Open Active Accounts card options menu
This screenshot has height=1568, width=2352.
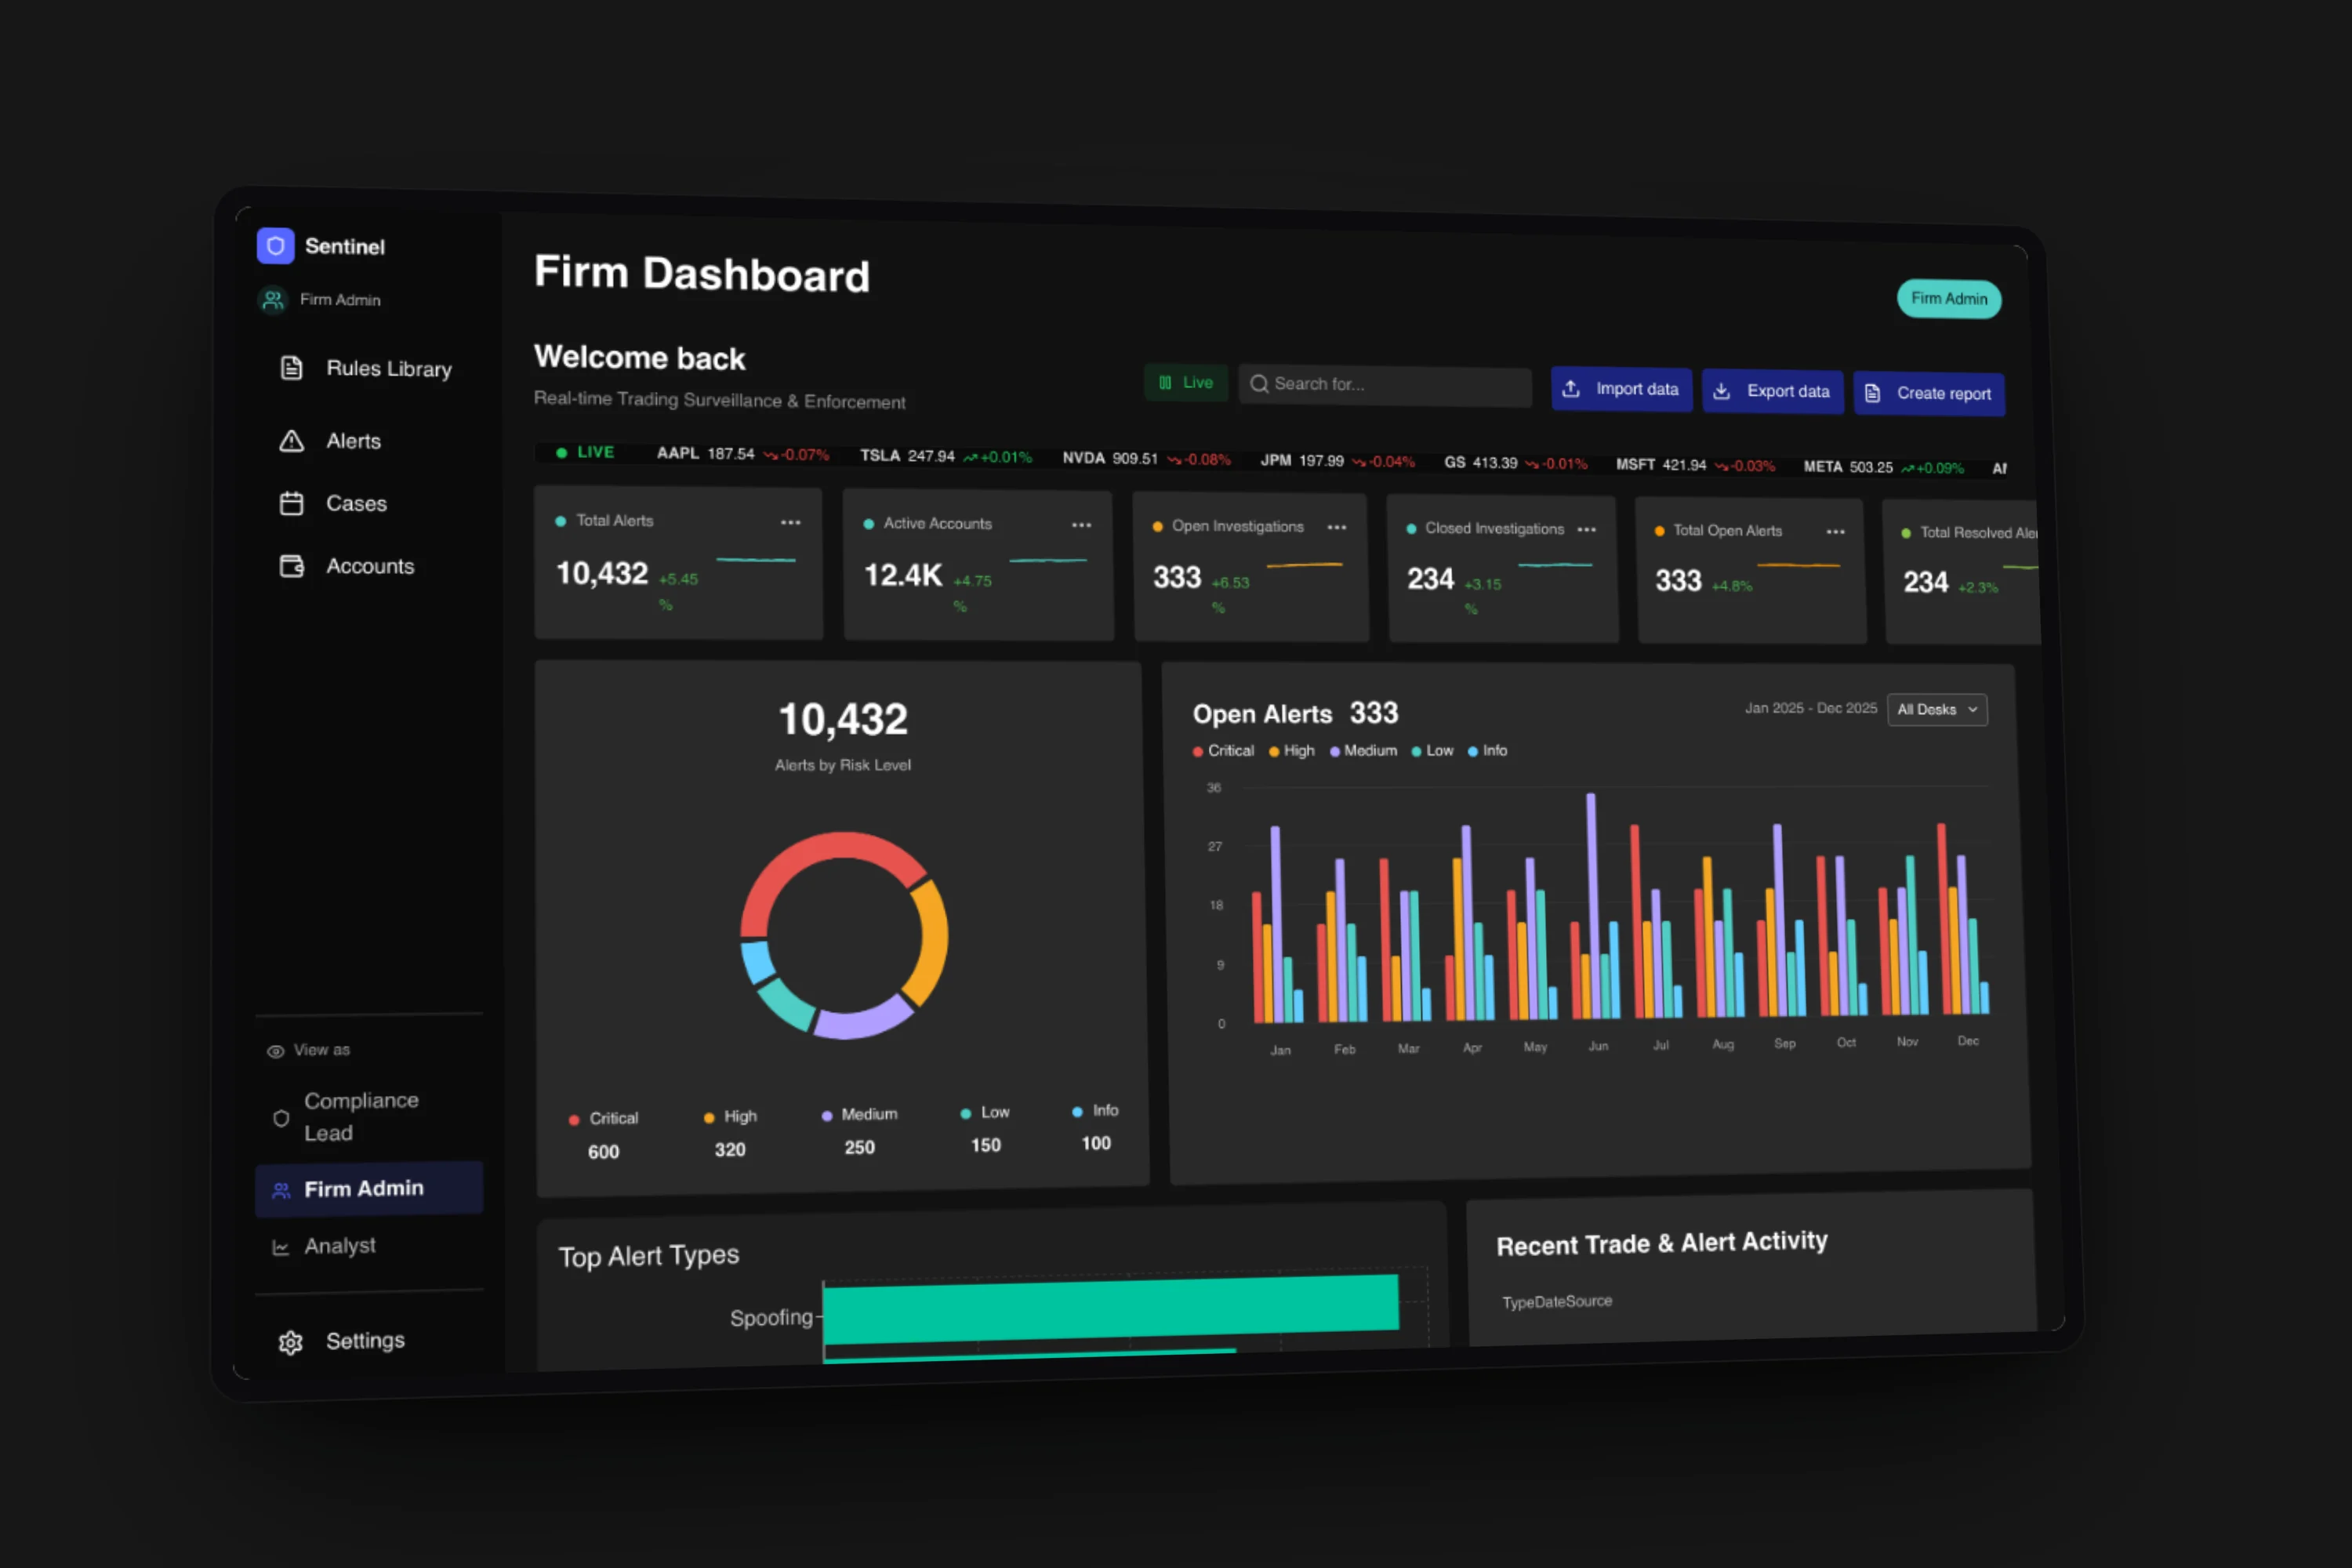click(1082, 525)
